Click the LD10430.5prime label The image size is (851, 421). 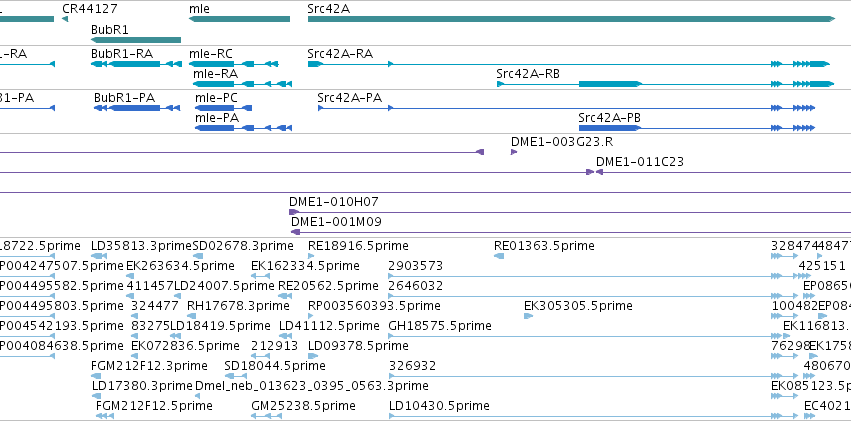pos(439,406)
